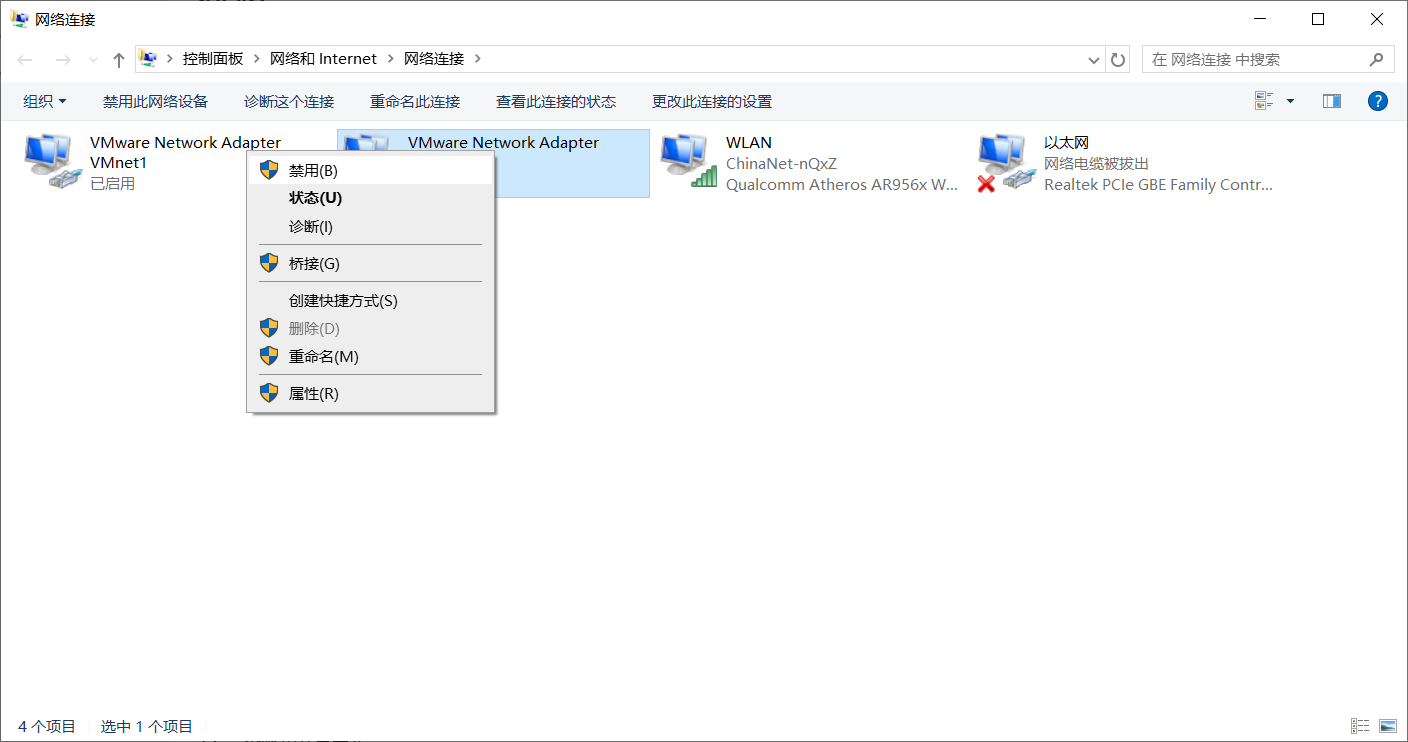Click the Realtek PCIe GBE Family text
The width and height of the screenshot is (1408, 742).
1159,185
